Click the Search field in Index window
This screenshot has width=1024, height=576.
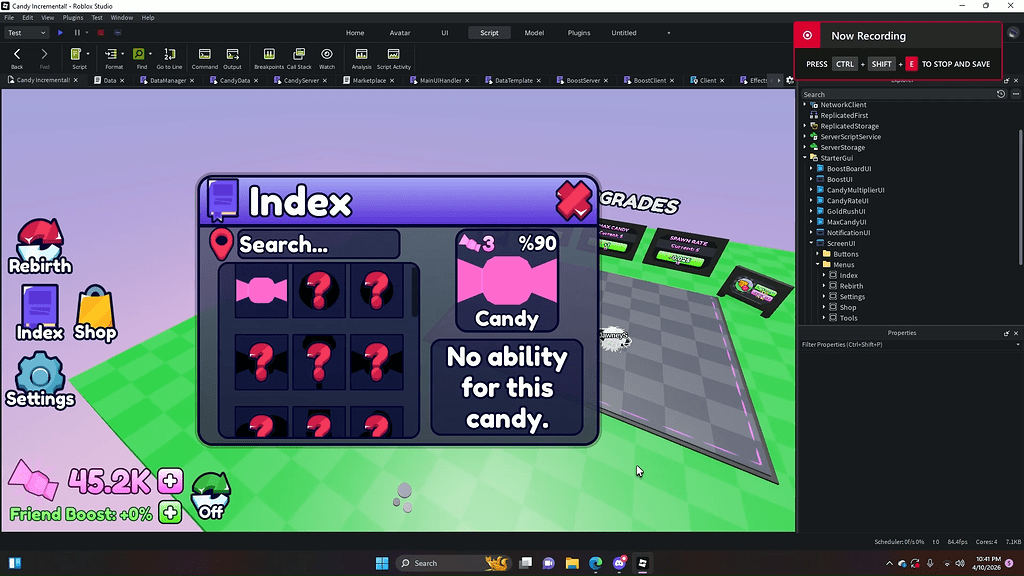point(318,244)
